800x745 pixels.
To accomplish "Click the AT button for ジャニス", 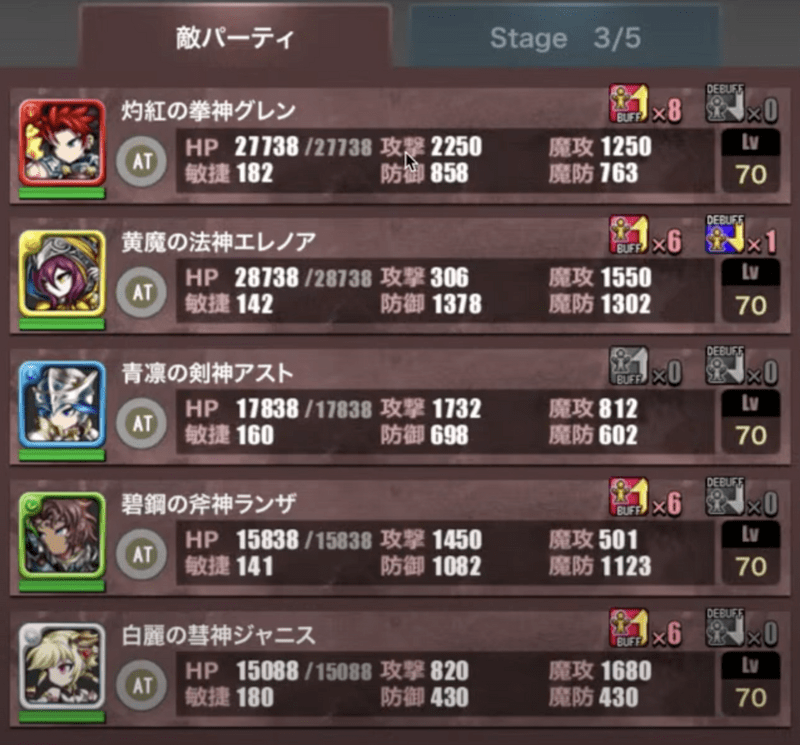I will pyautogui.click(x=141, y=685).
